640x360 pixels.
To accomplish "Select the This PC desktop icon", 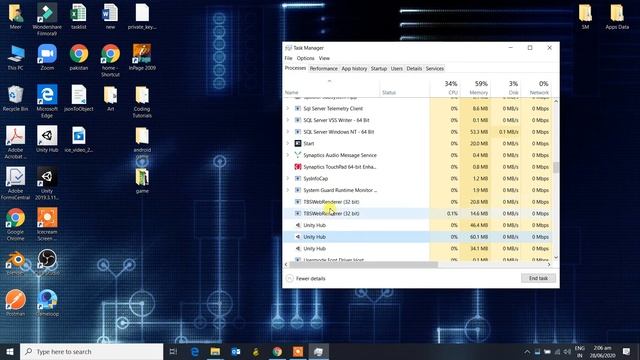I will (x=16, y=58).
